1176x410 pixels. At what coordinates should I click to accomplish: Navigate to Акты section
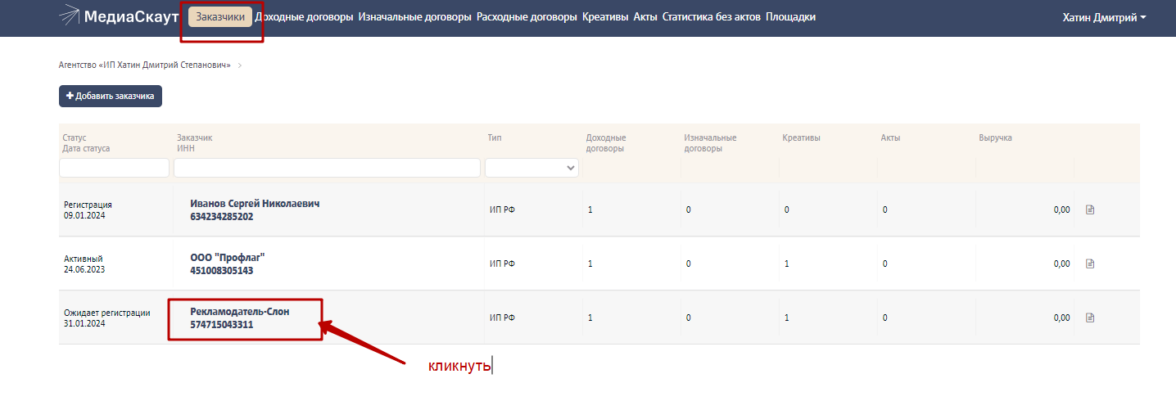[645, 17]
